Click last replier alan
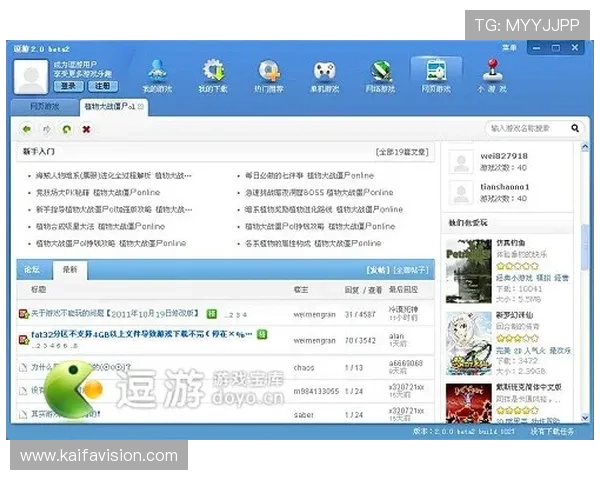Image resolution: width=600 pixels, height=480 pixels. (x=396, y=336)
